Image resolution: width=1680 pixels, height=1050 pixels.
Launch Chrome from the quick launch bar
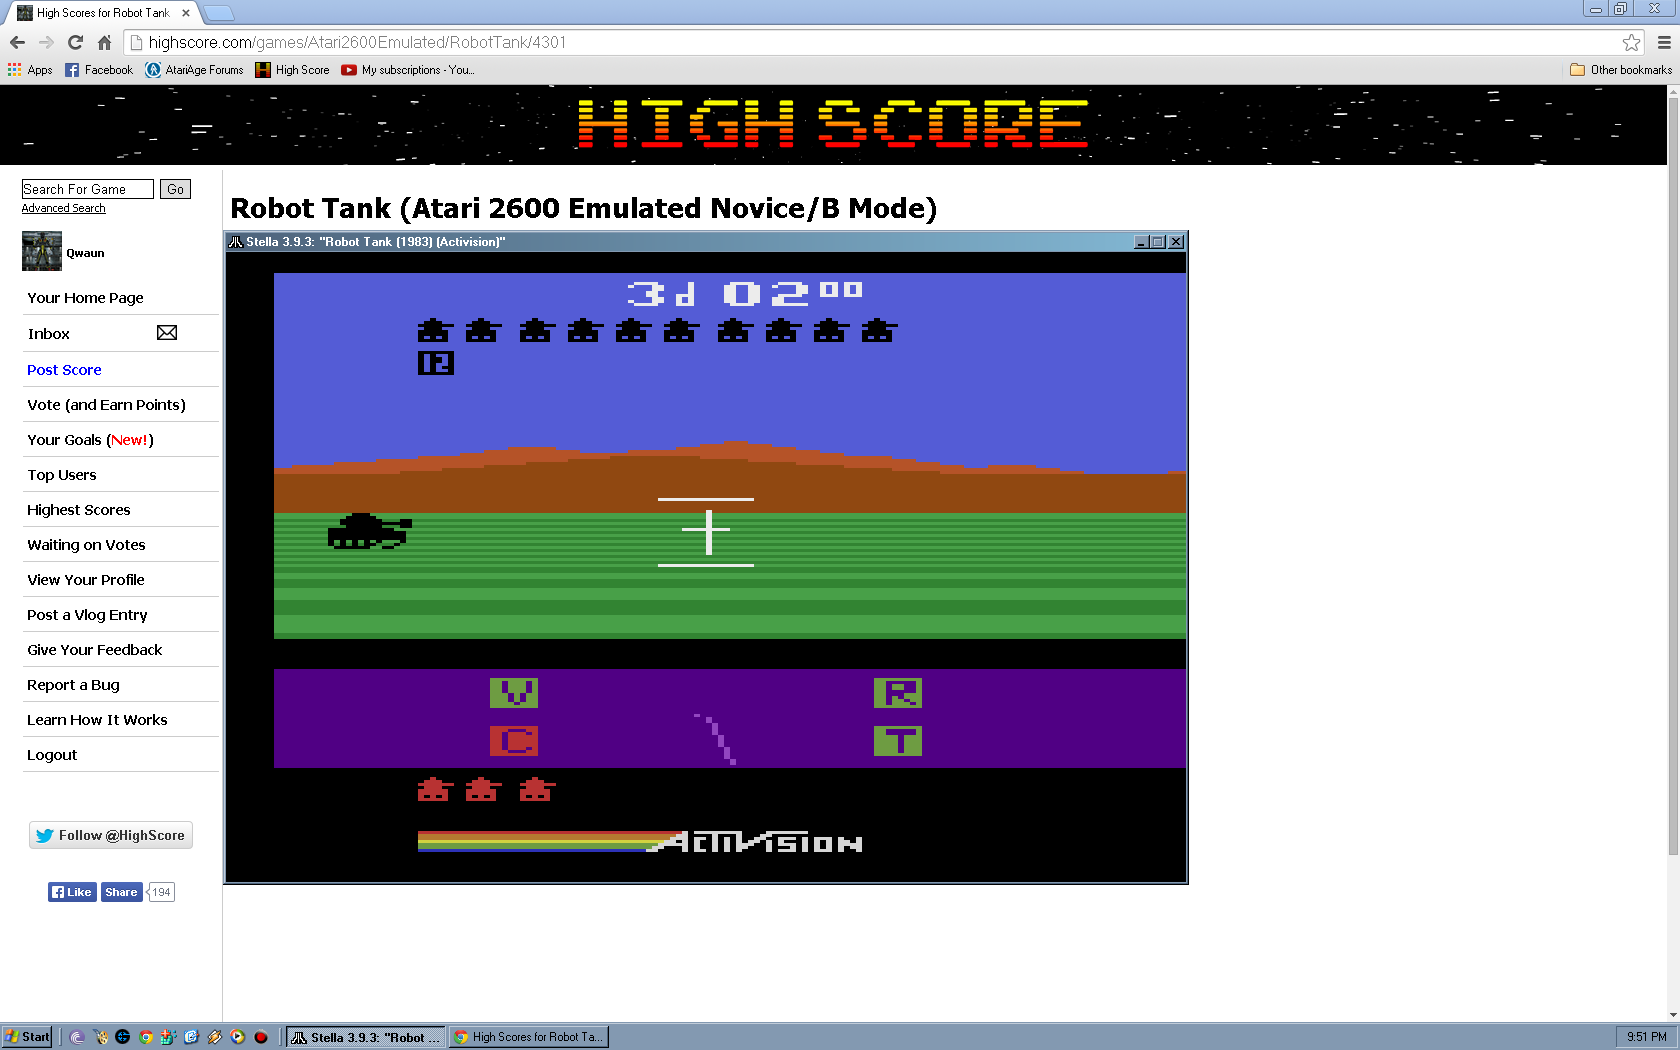tap(146, 1037)
